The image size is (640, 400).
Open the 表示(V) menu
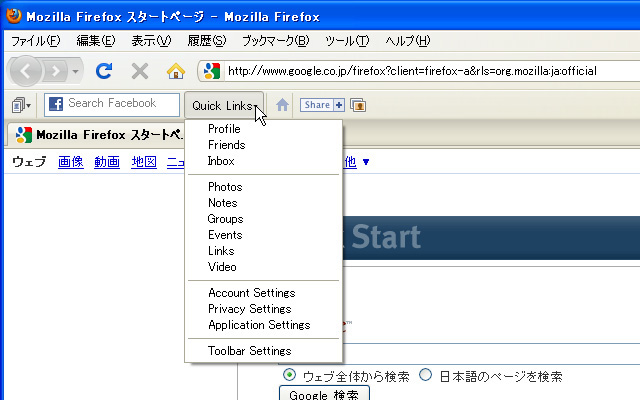(x=151, y=41)
